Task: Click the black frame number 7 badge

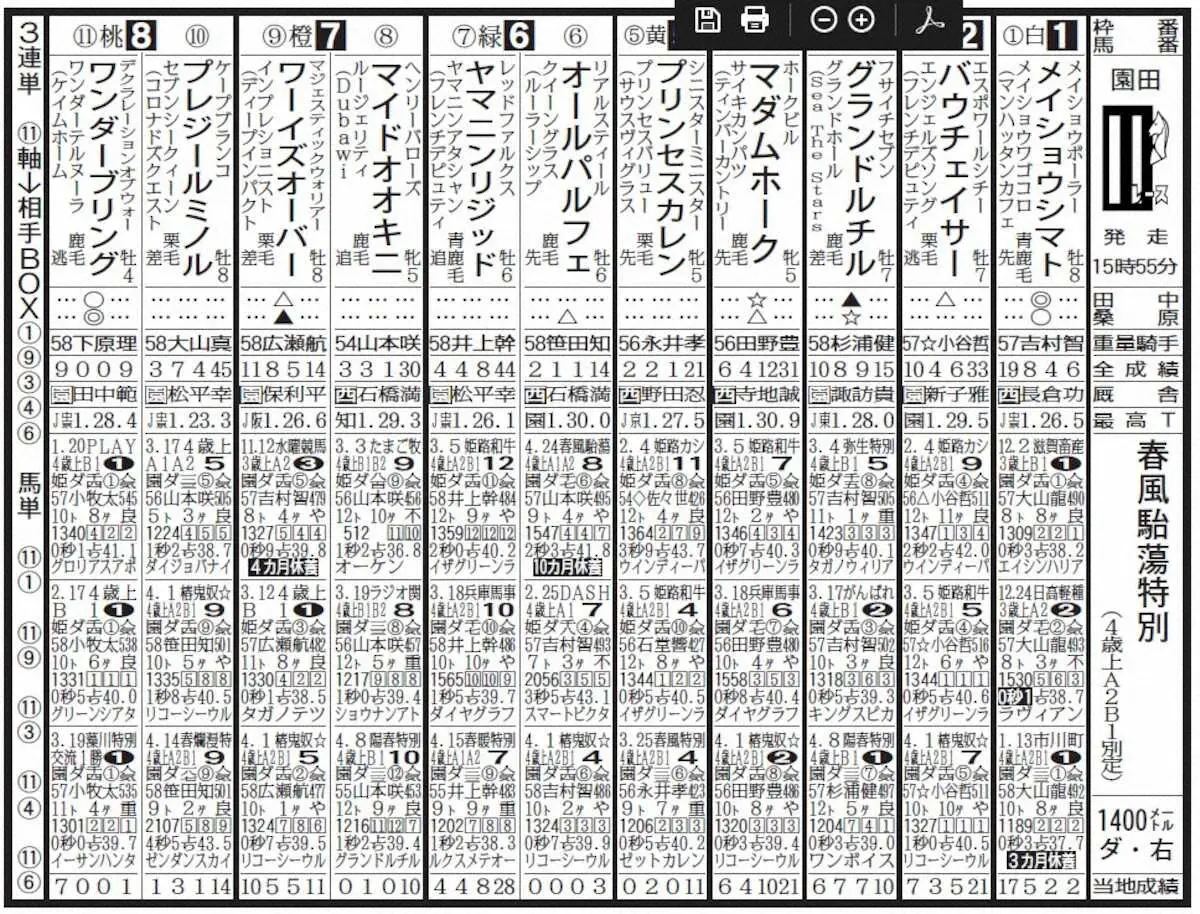Action: [330, 37]
